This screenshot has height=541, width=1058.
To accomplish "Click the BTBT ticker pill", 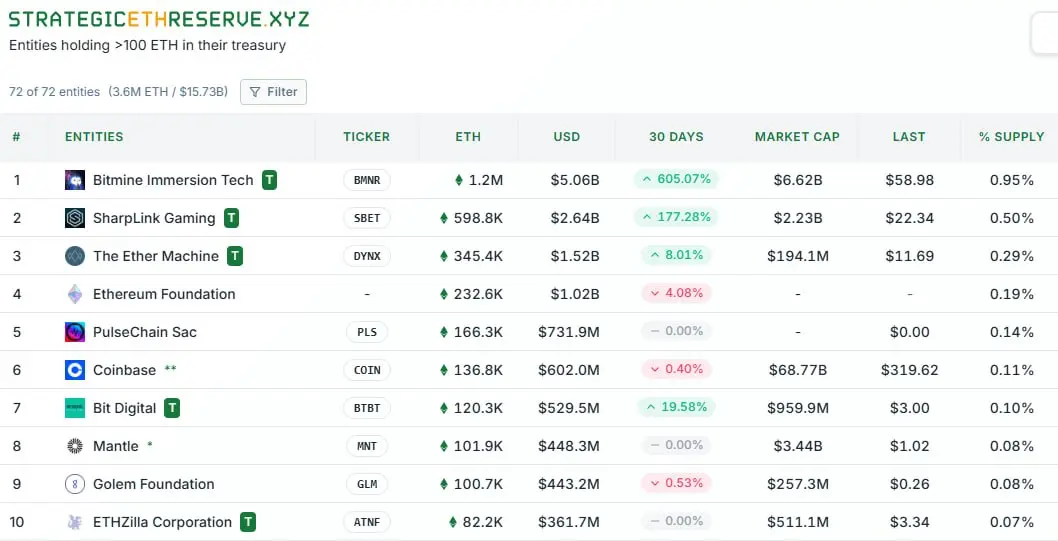I will click(367, 408).
